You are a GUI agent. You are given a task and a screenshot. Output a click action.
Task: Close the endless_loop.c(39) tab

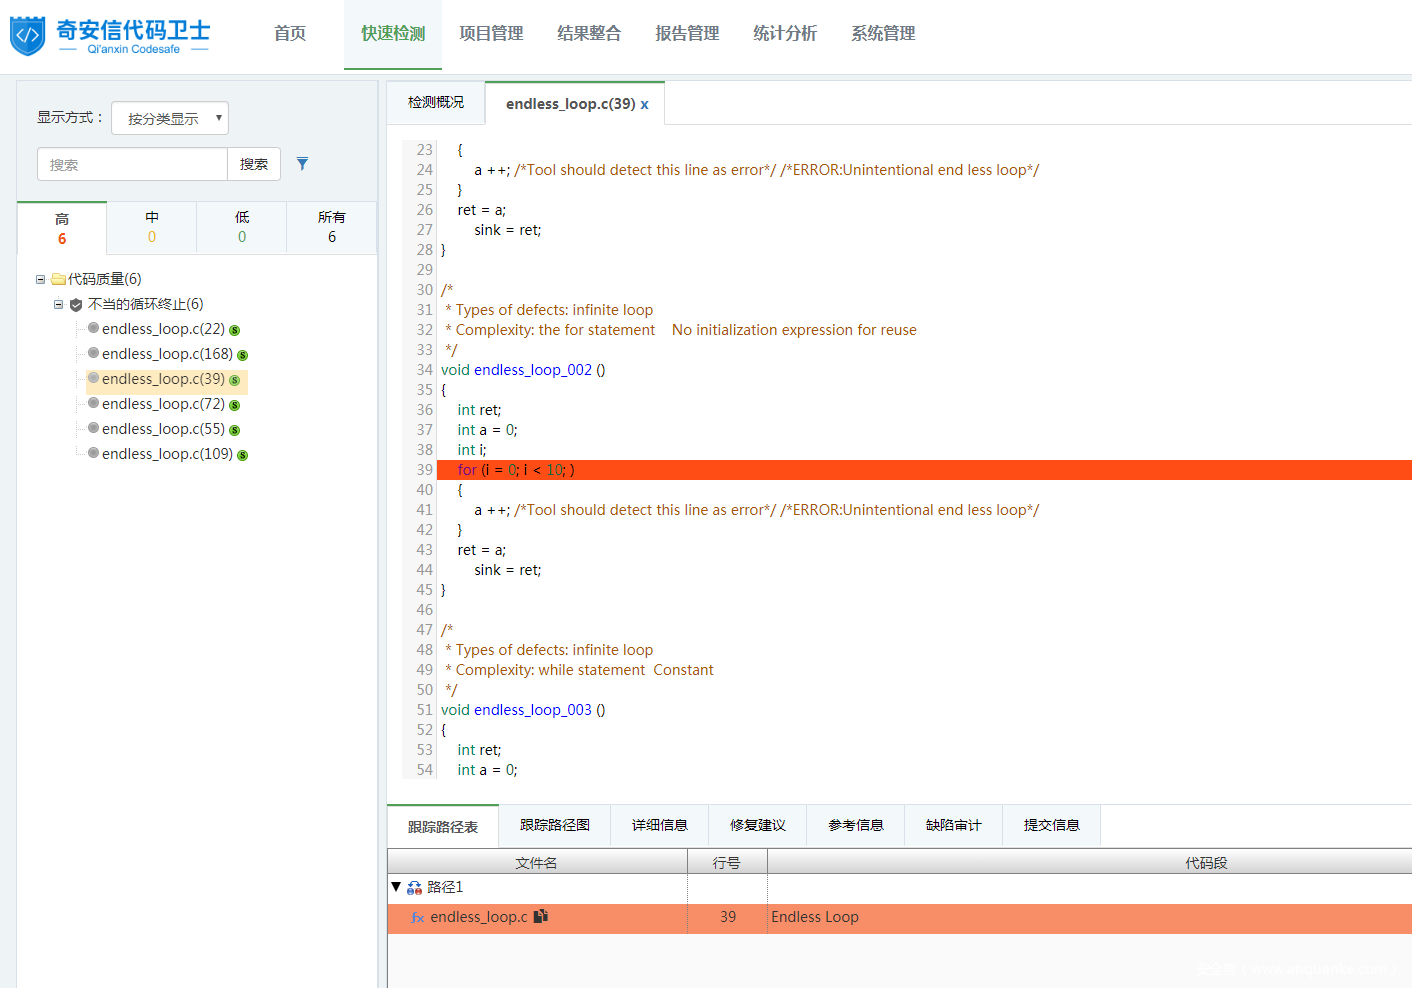tap(645, 105)
